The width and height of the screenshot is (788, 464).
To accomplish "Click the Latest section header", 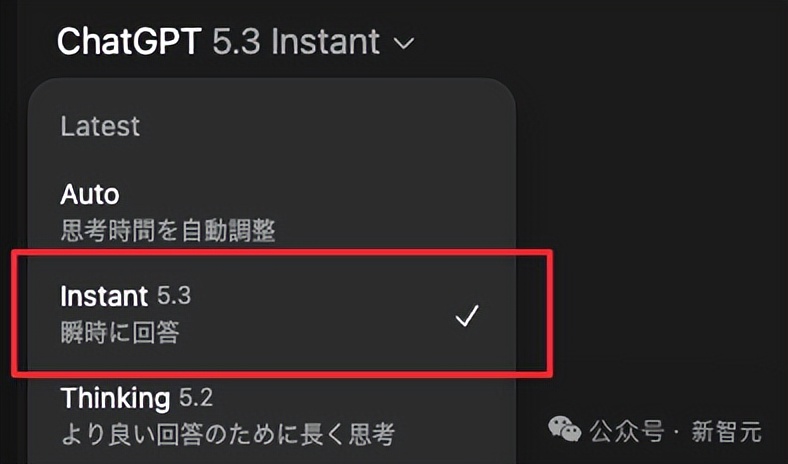I will (100, 126).
